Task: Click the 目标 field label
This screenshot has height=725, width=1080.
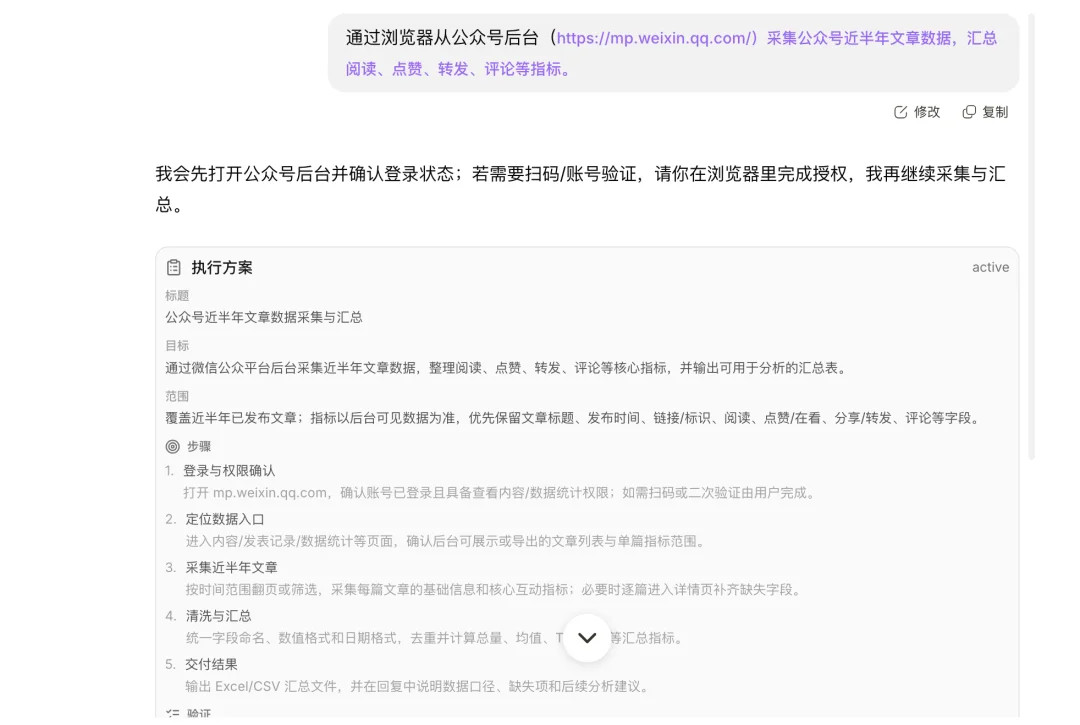Action: 177,346
